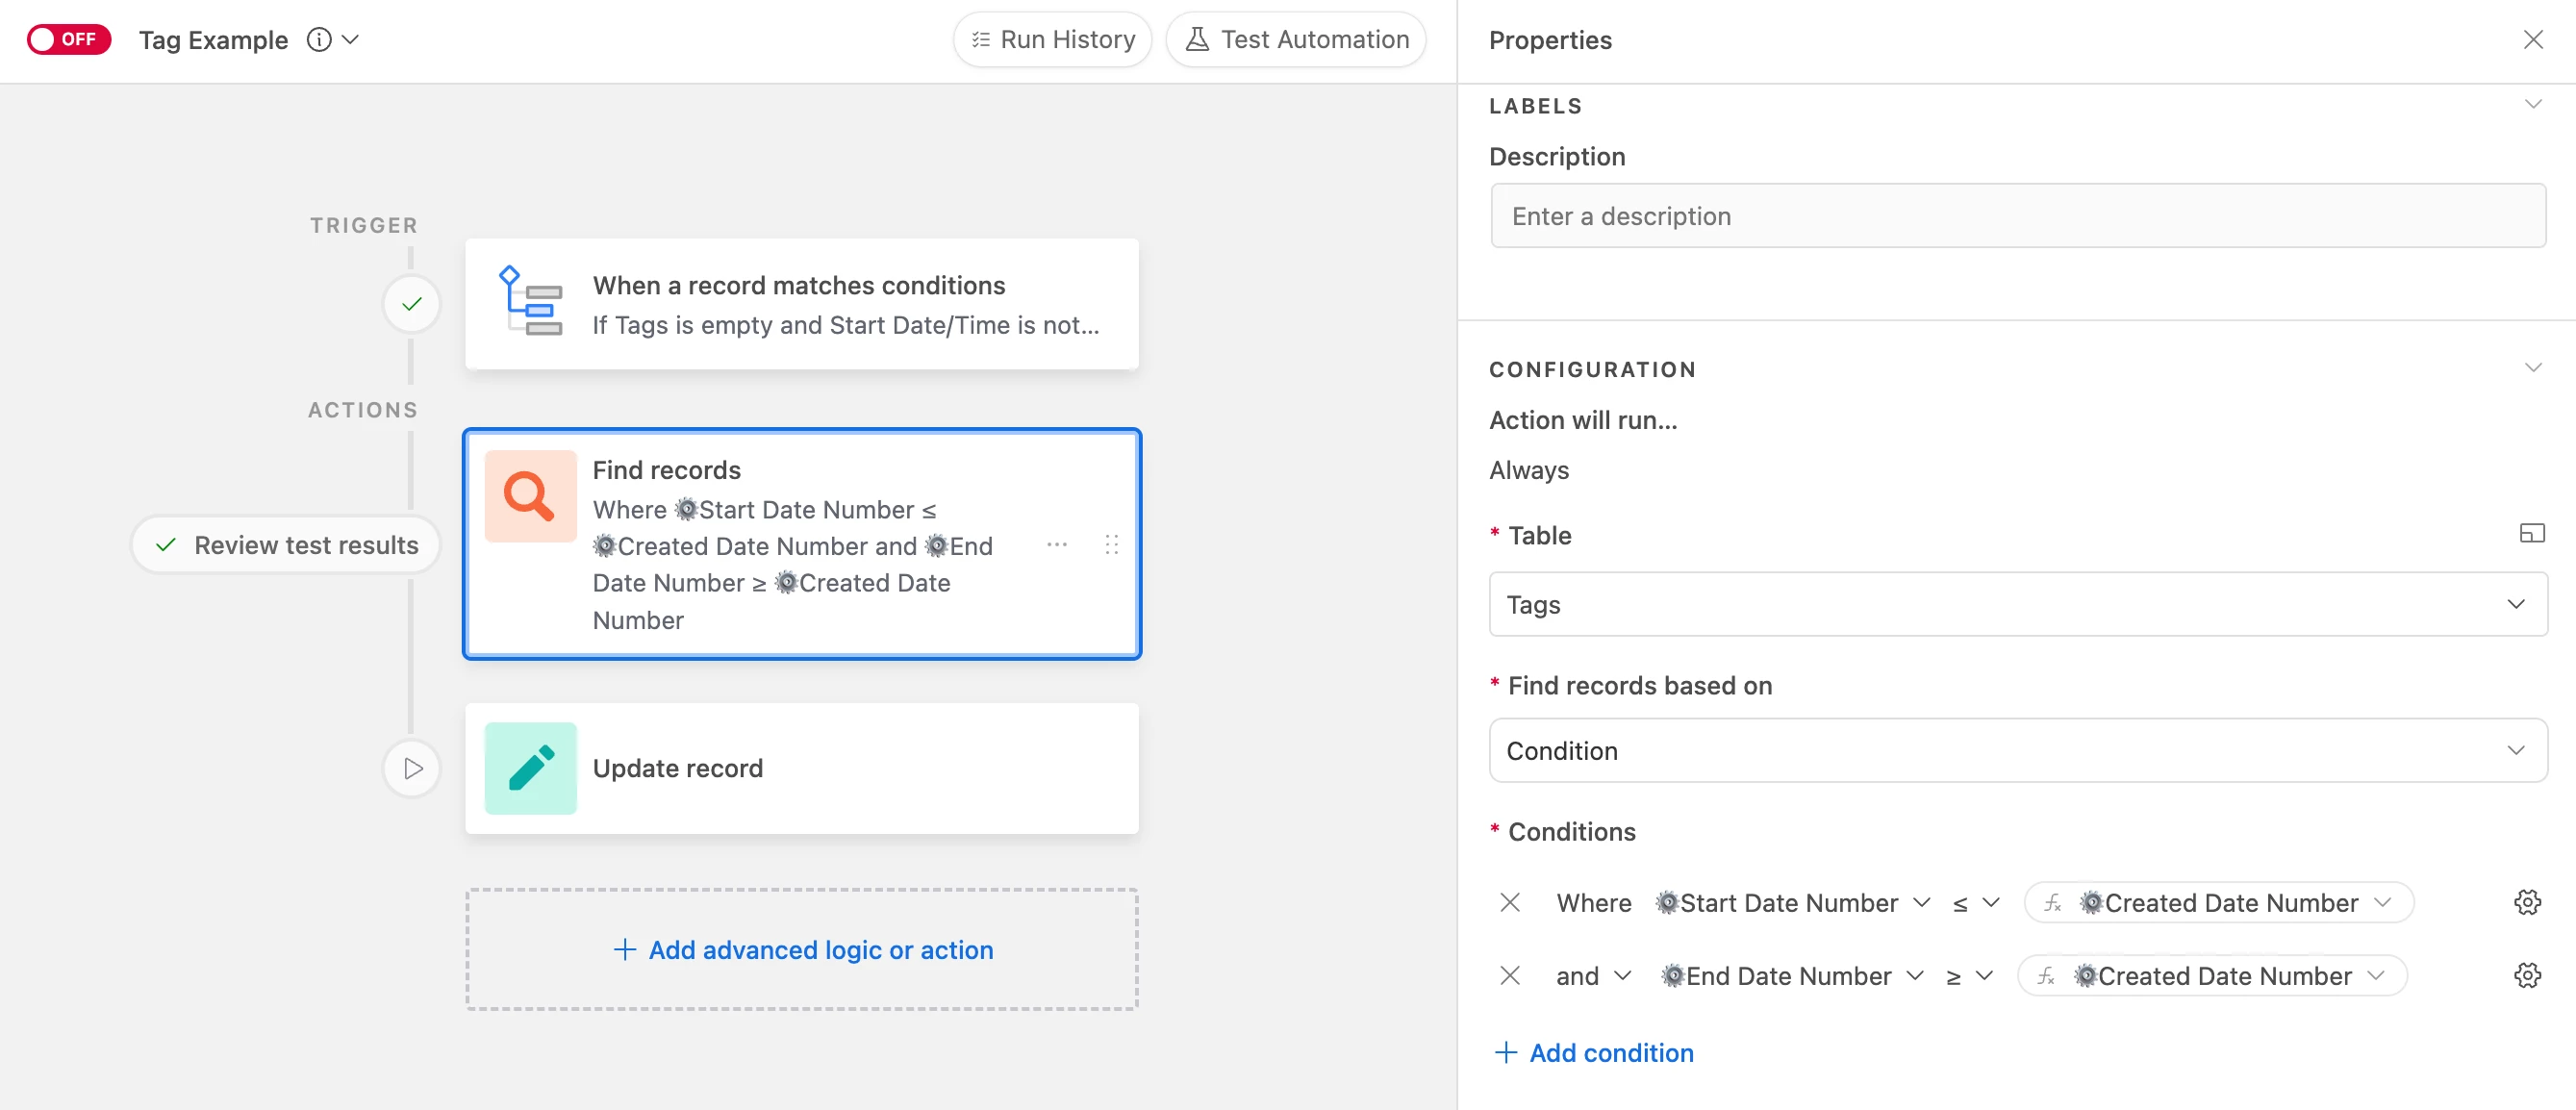The image size is (2576, 1110).
Task: Click the info icon beside Tag Example
Action: coord(319,40)
